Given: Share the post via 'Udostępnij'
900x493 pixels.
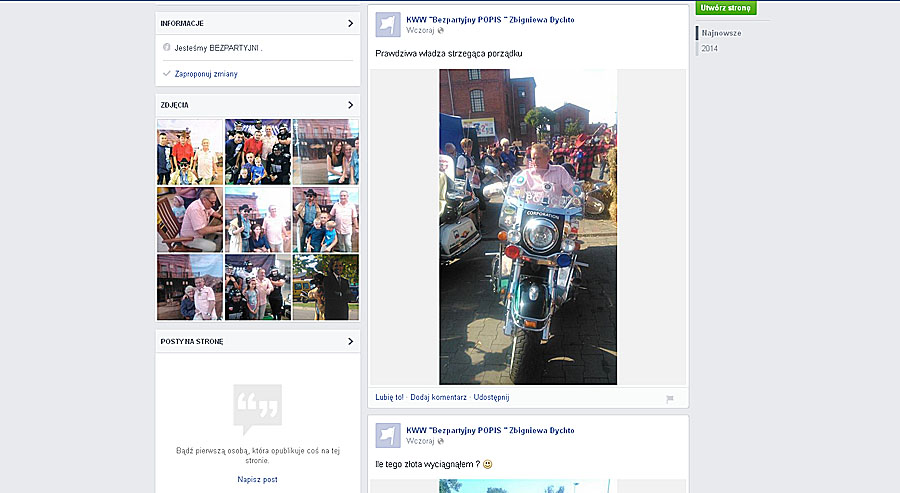Looking at the screenshot, I should [x=491, y=397].
